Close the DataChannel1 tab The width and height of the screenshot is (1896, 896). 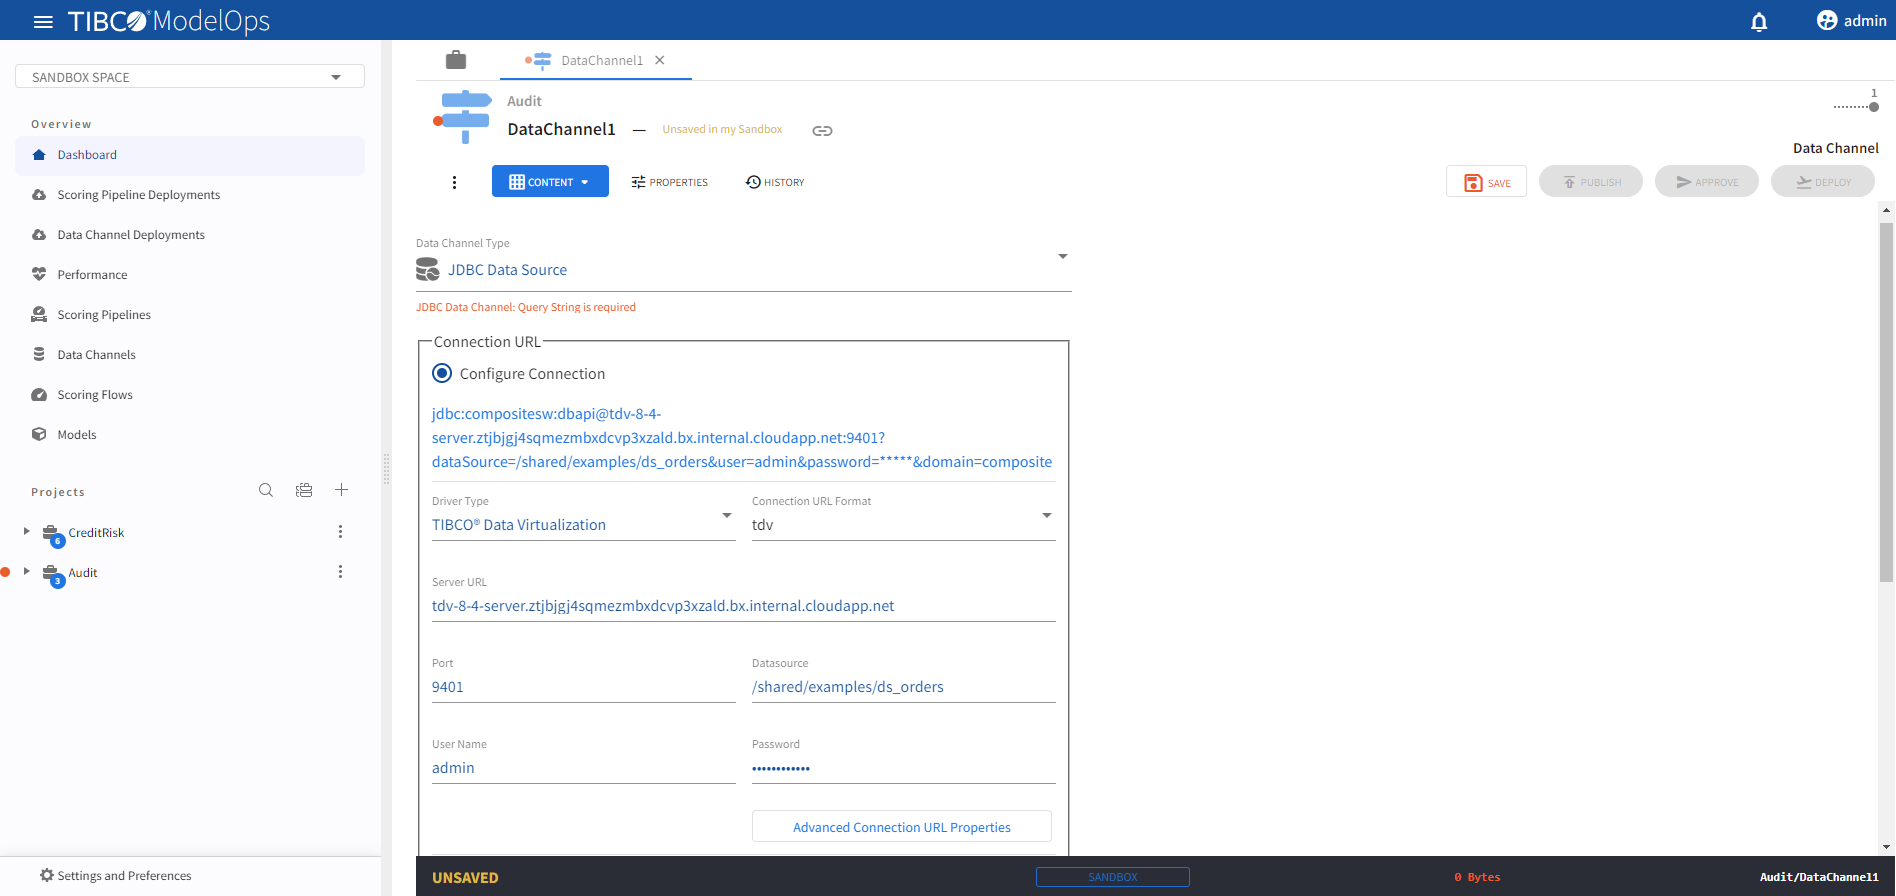pos(660,60)
